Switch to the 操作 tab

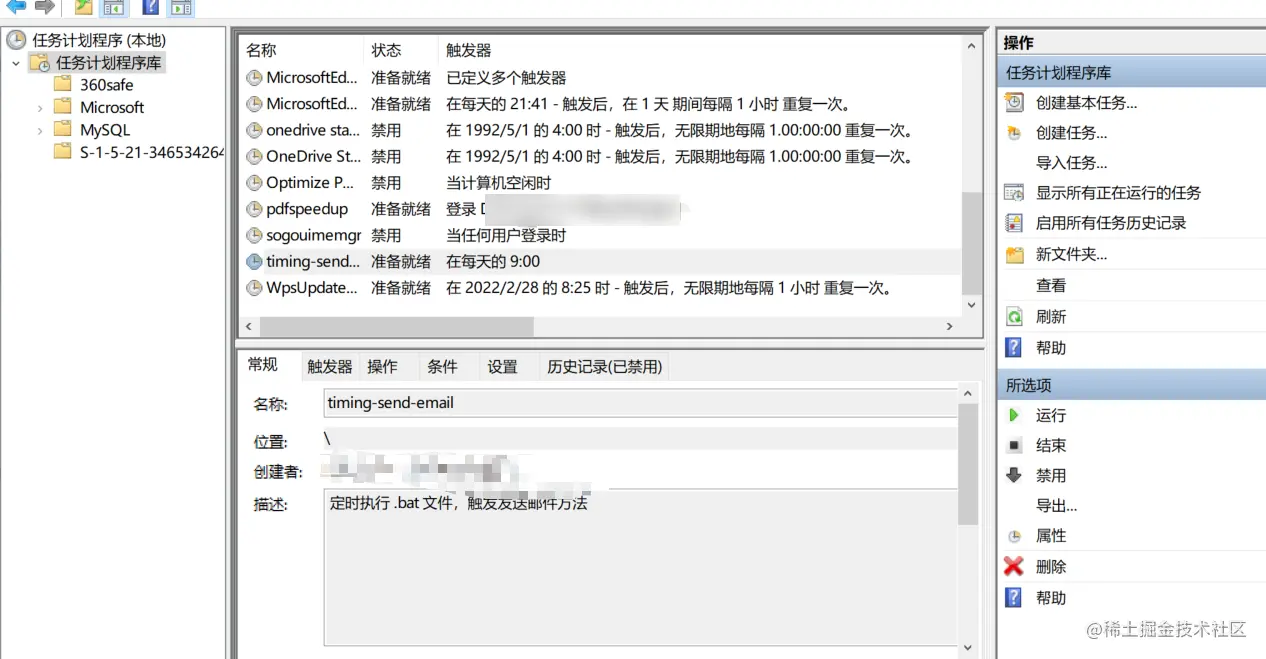coord(382,367)
